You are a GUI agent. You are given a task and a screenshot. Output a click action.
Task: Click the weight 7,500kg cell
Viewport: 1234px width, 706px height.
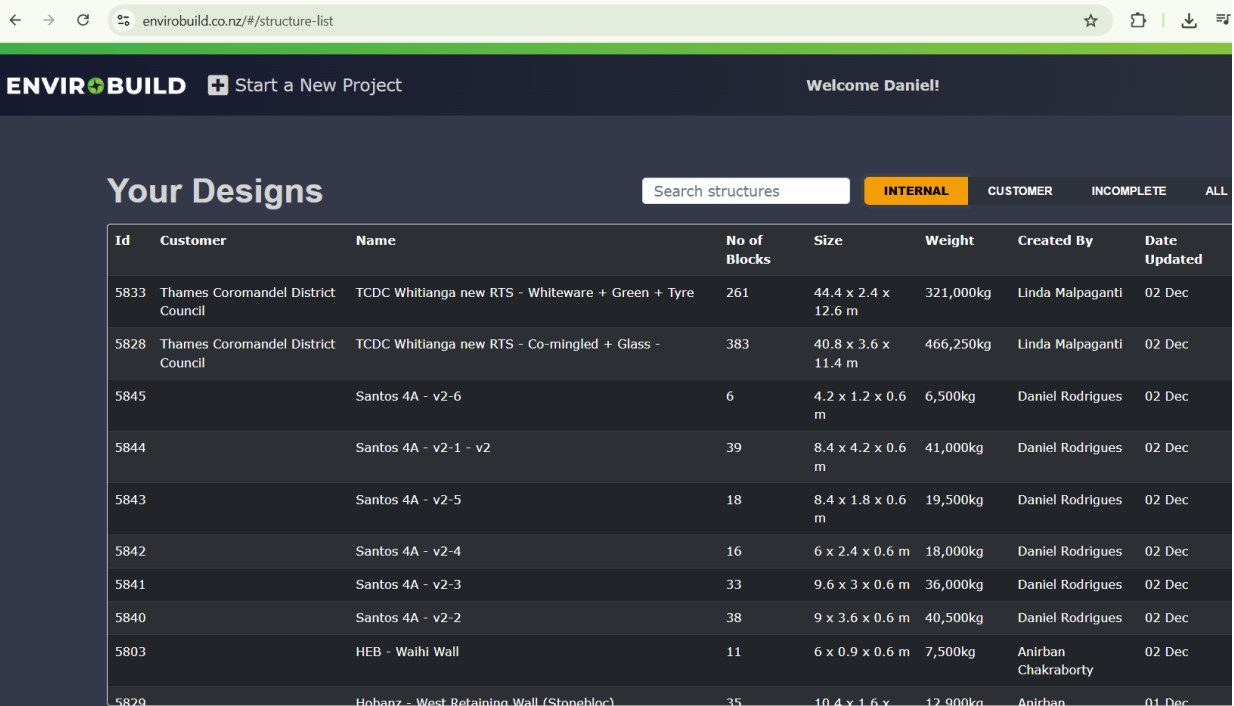coord(950,652)
